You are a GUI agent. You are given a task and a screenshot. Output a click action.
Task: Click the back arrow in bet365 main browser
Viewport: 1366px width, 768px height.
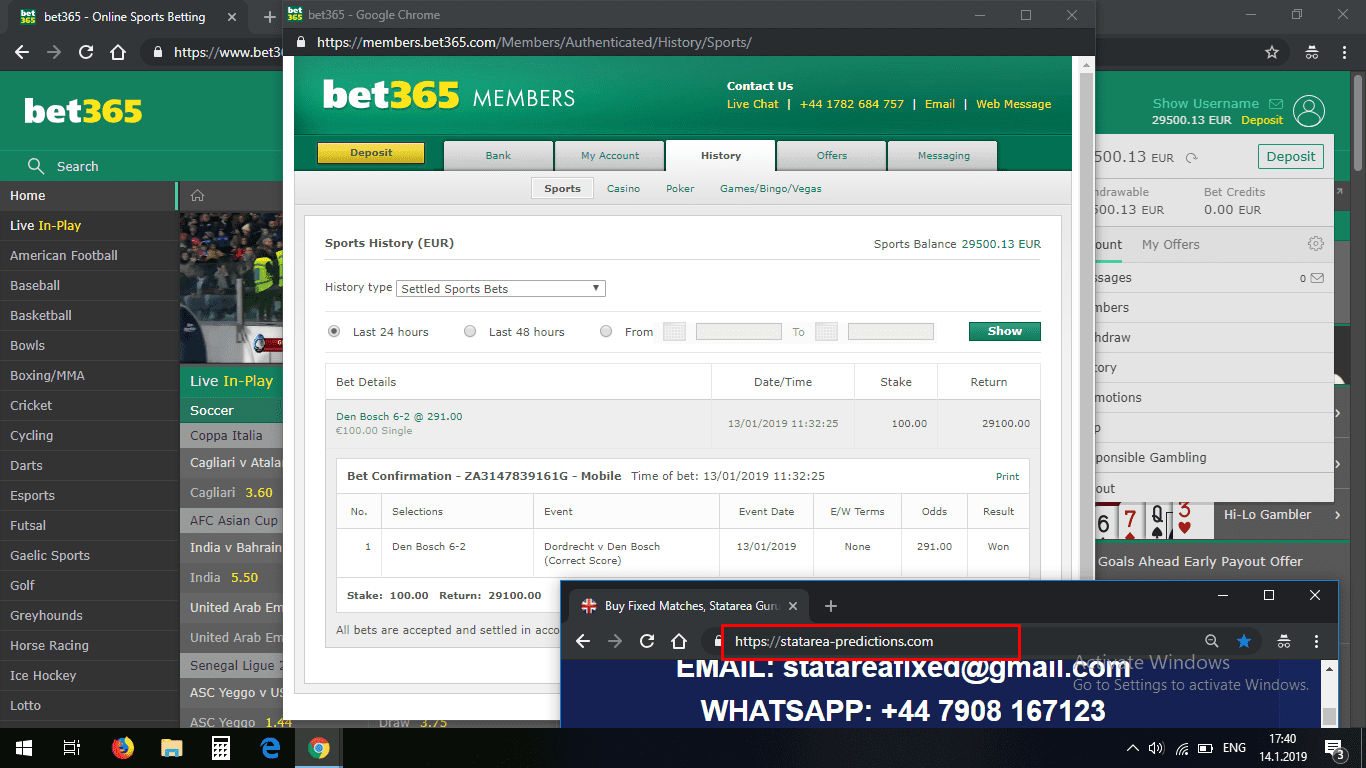coord(22,52)
